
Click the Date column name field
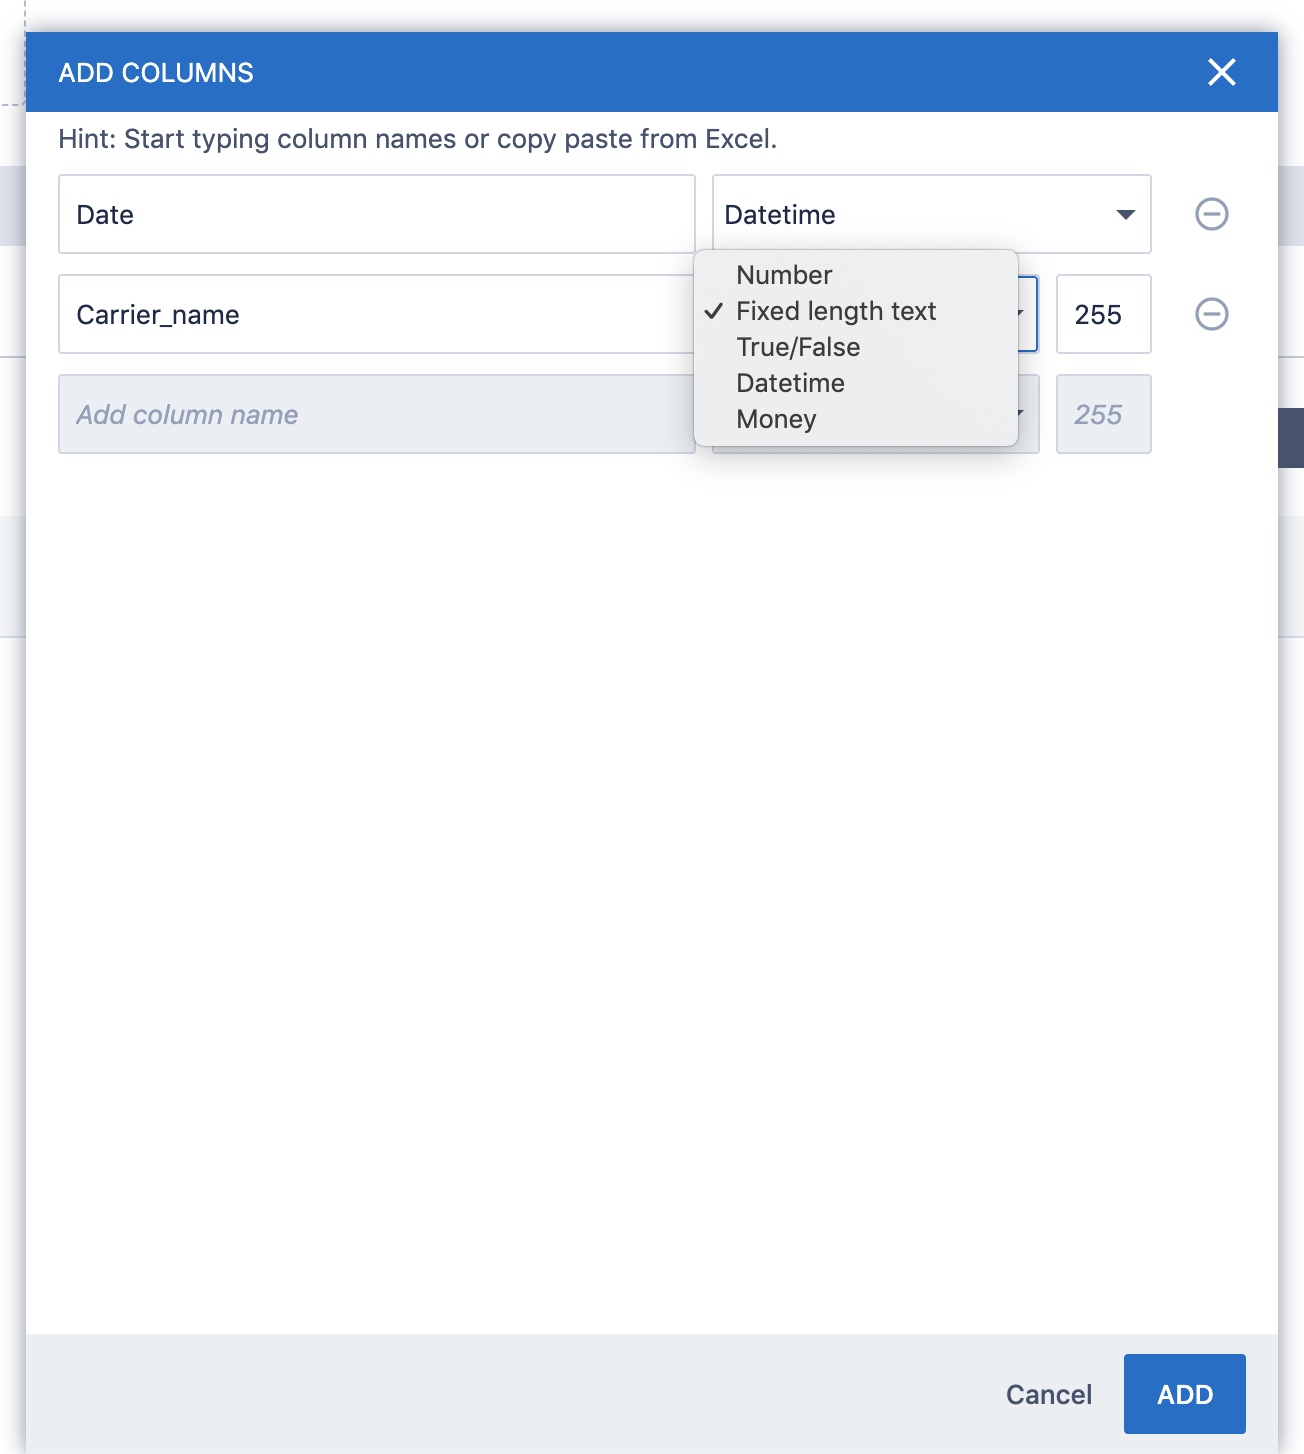click(376, 214)
